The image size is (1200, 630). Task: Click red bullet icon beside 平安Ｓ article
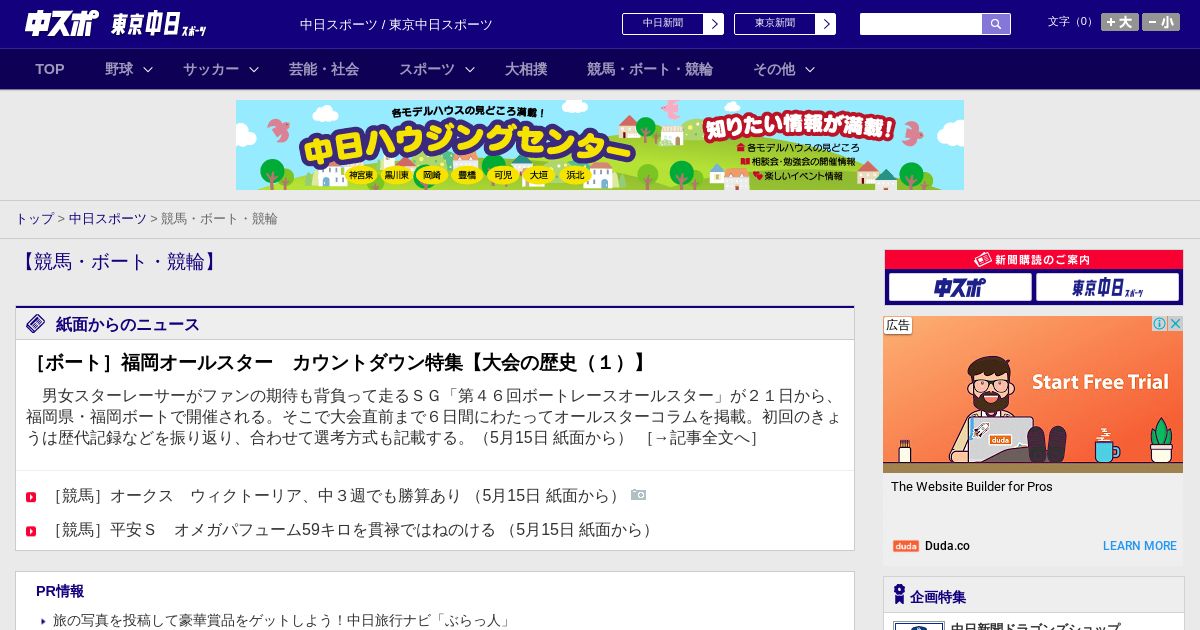coord(31,531)
